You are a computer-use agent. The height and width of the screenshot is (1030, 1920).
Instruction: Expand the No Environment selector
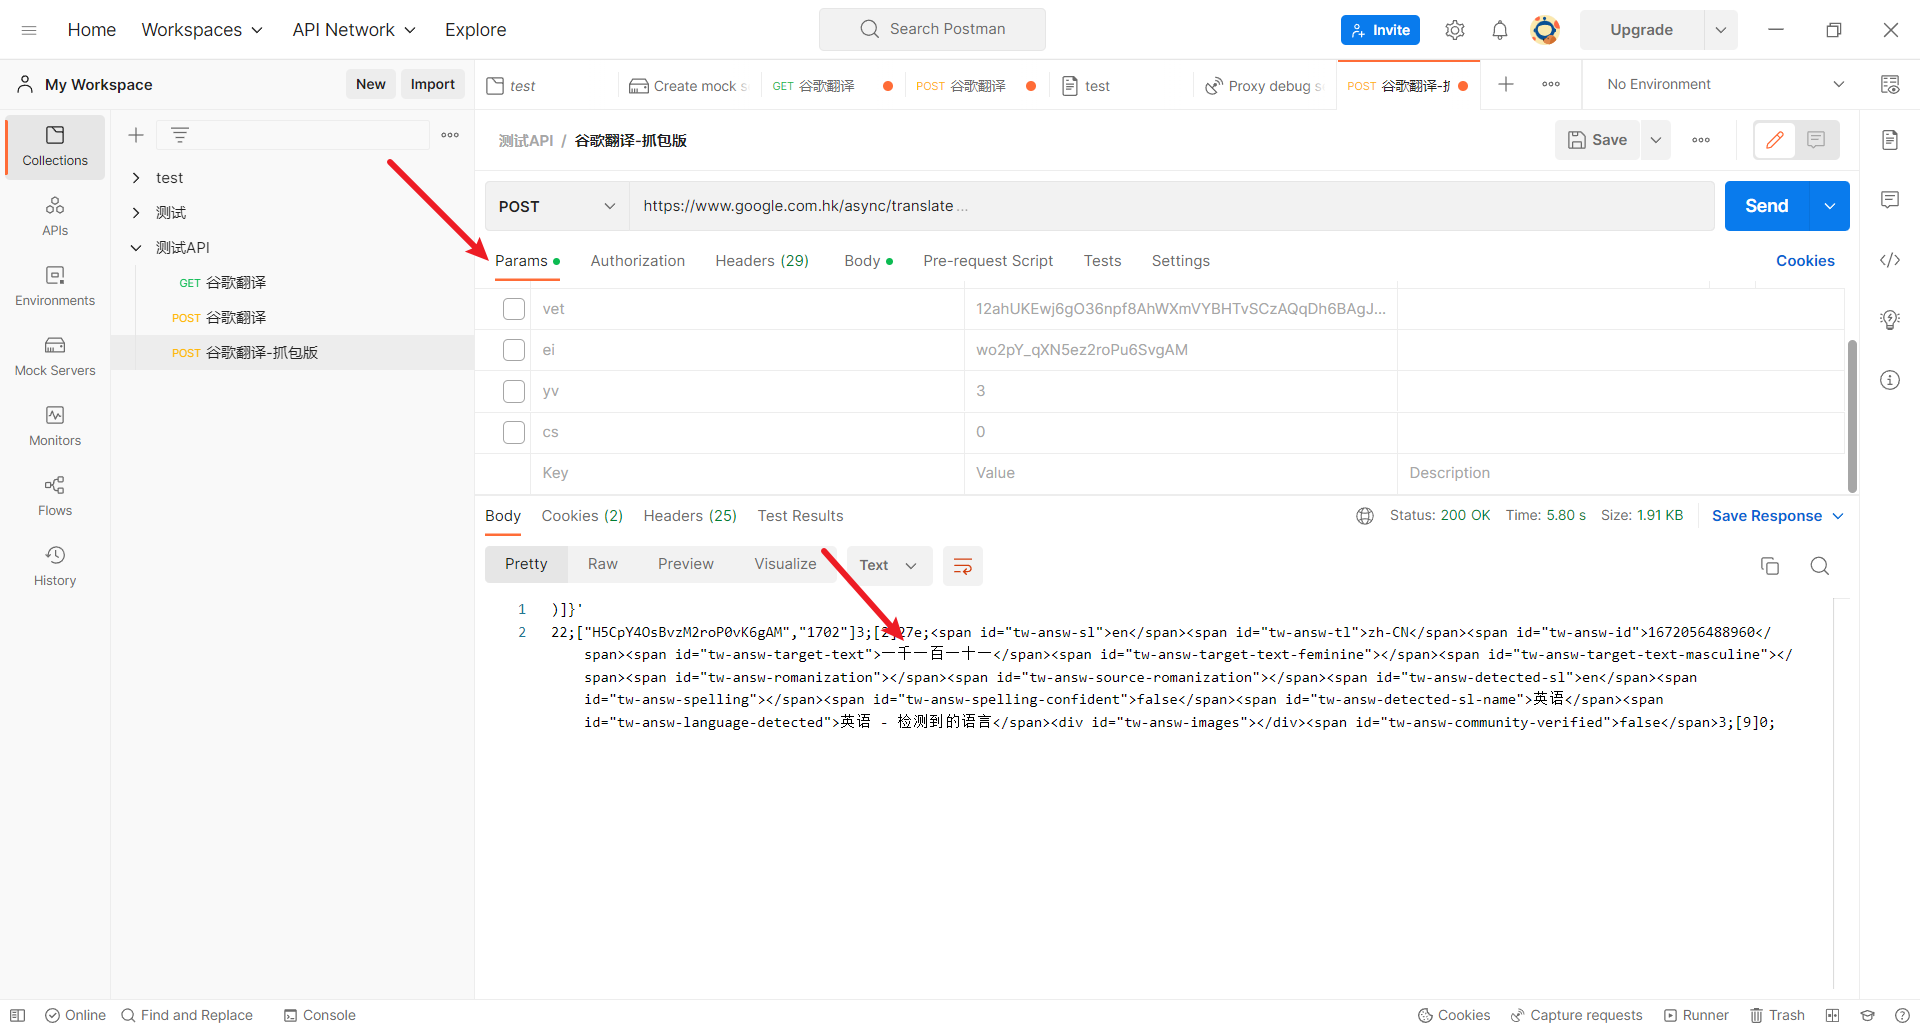click(1725, 85)
